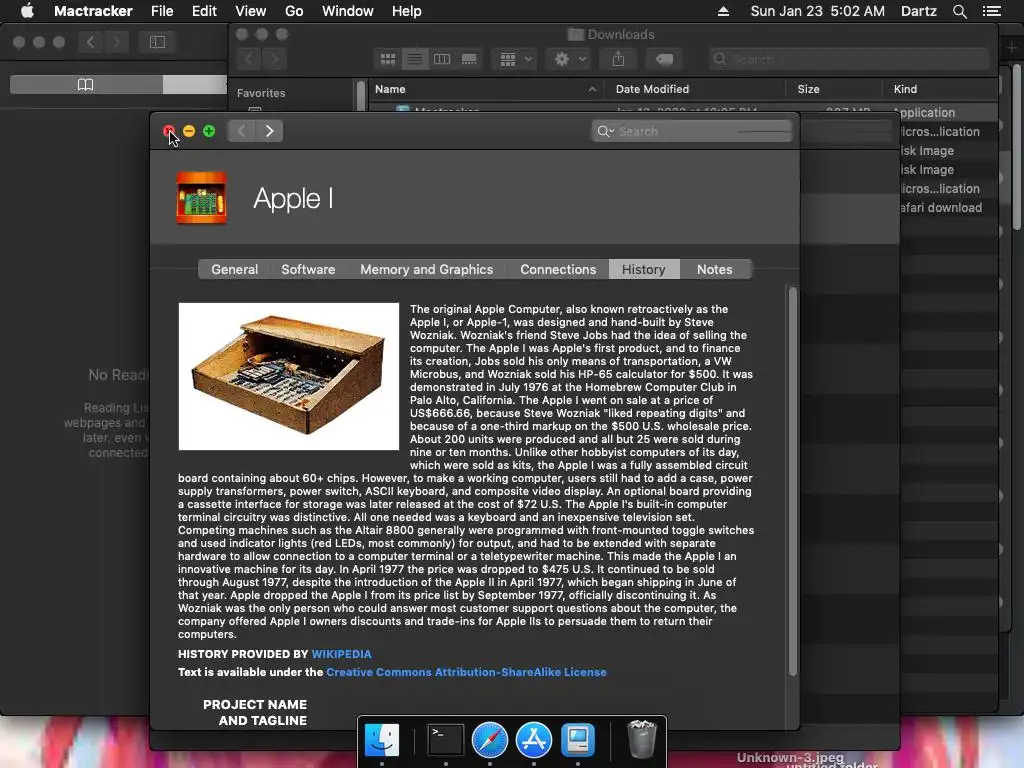The image size is (1024, 768).
Task: Go back in Apple I window
Action: (x=242, y=131)
